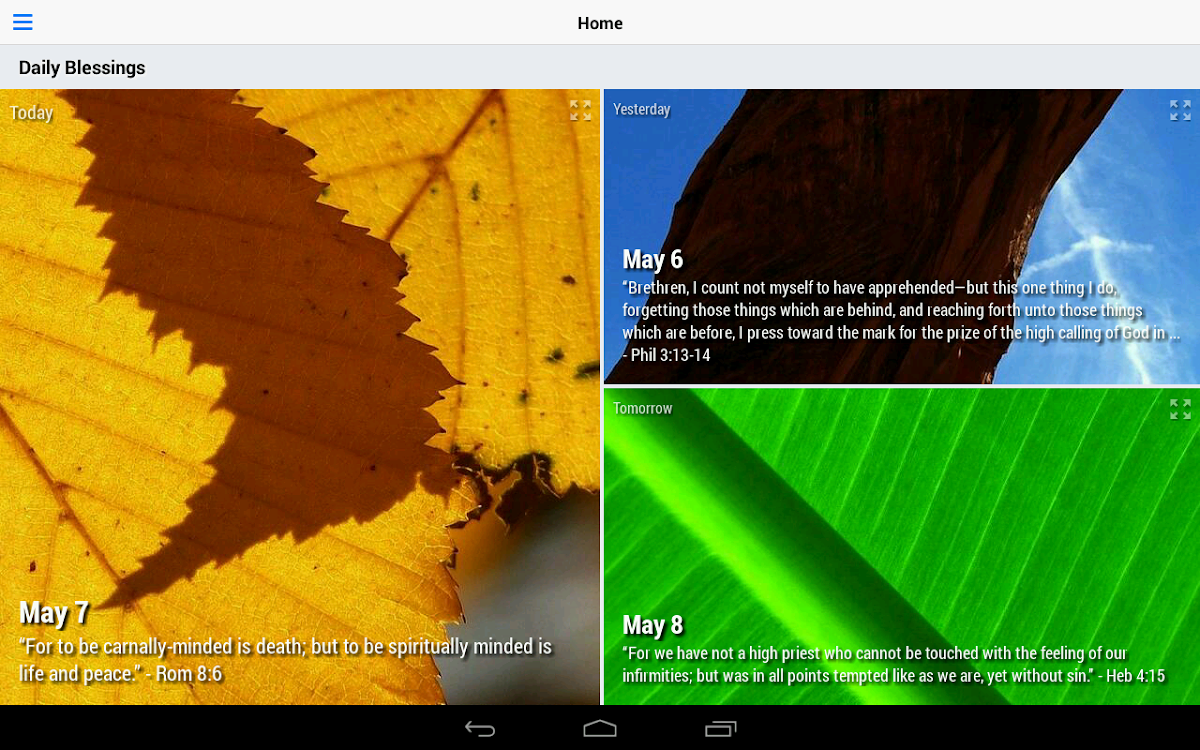
Task: Click the Home title in top bar
Action: click(x=600, y=23)
